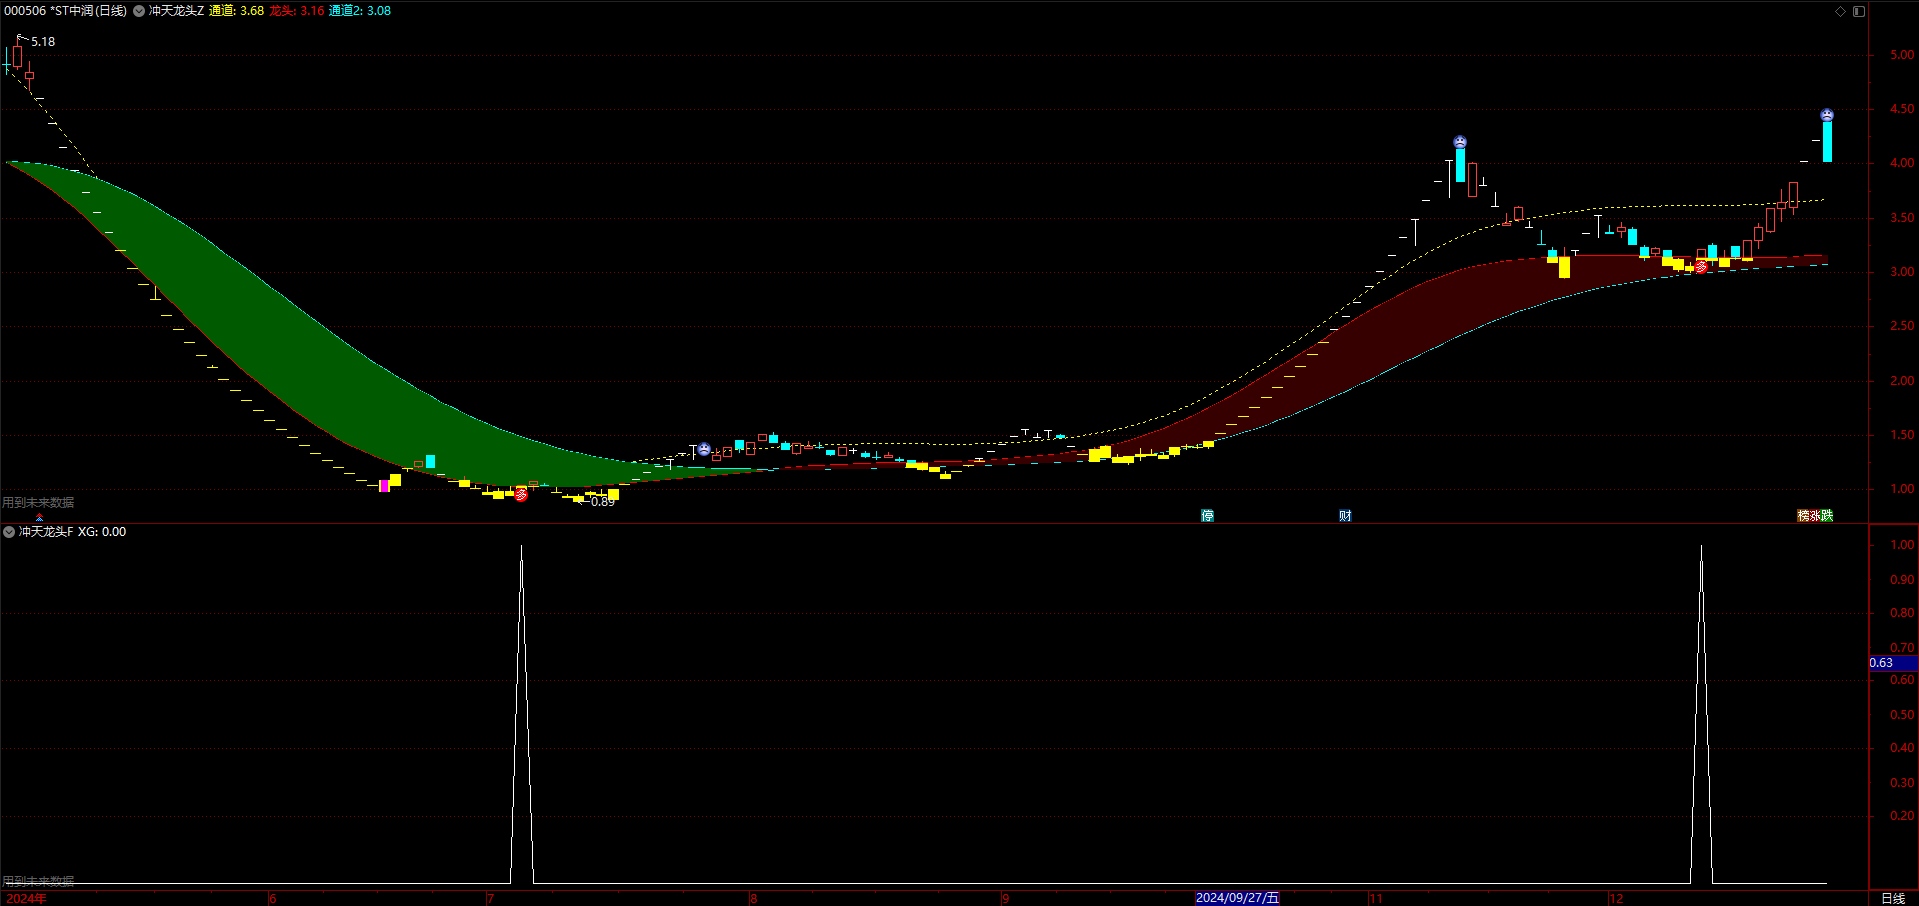Click the 2024/09/27/五 date label on time axis
This screenshot has height=906, width=1919.
[x=1237, y=898]
